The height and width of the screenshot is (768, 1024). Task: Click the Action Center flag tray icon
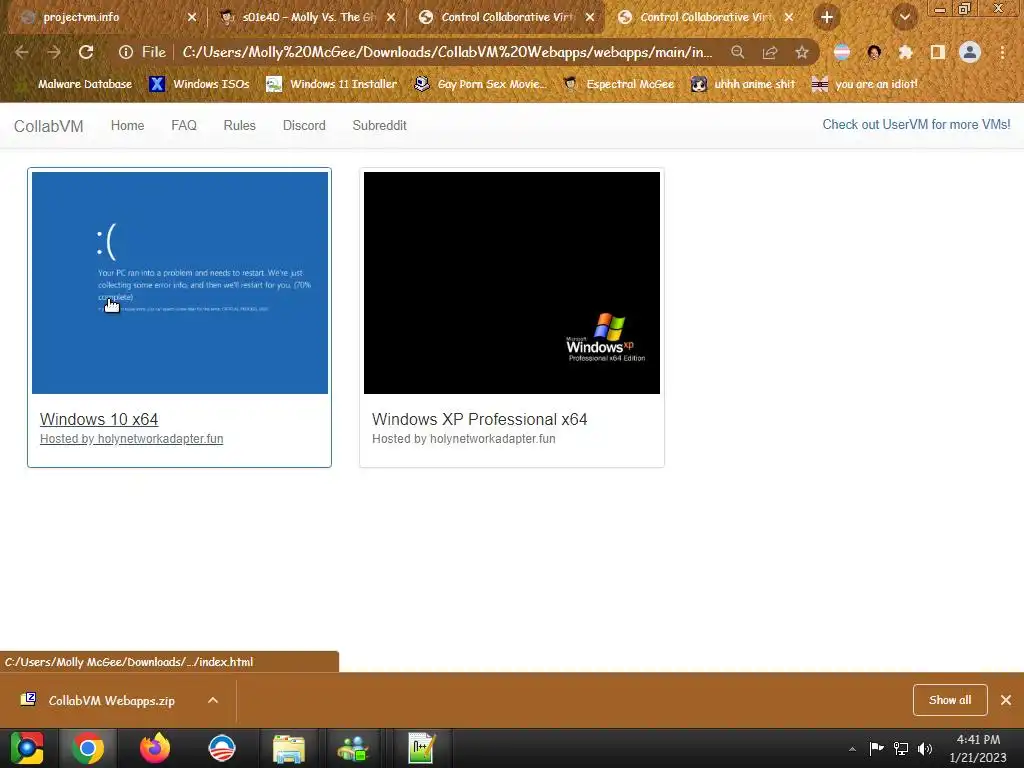(x=876, y=748)
